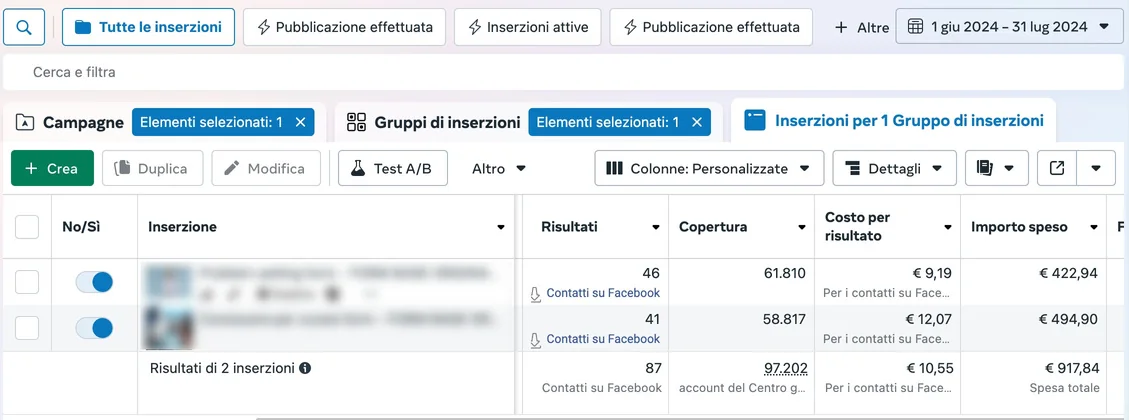Click the flask icon on Test A/B
The height and width of the screenshot is (420, 1129).
point(358,168)
